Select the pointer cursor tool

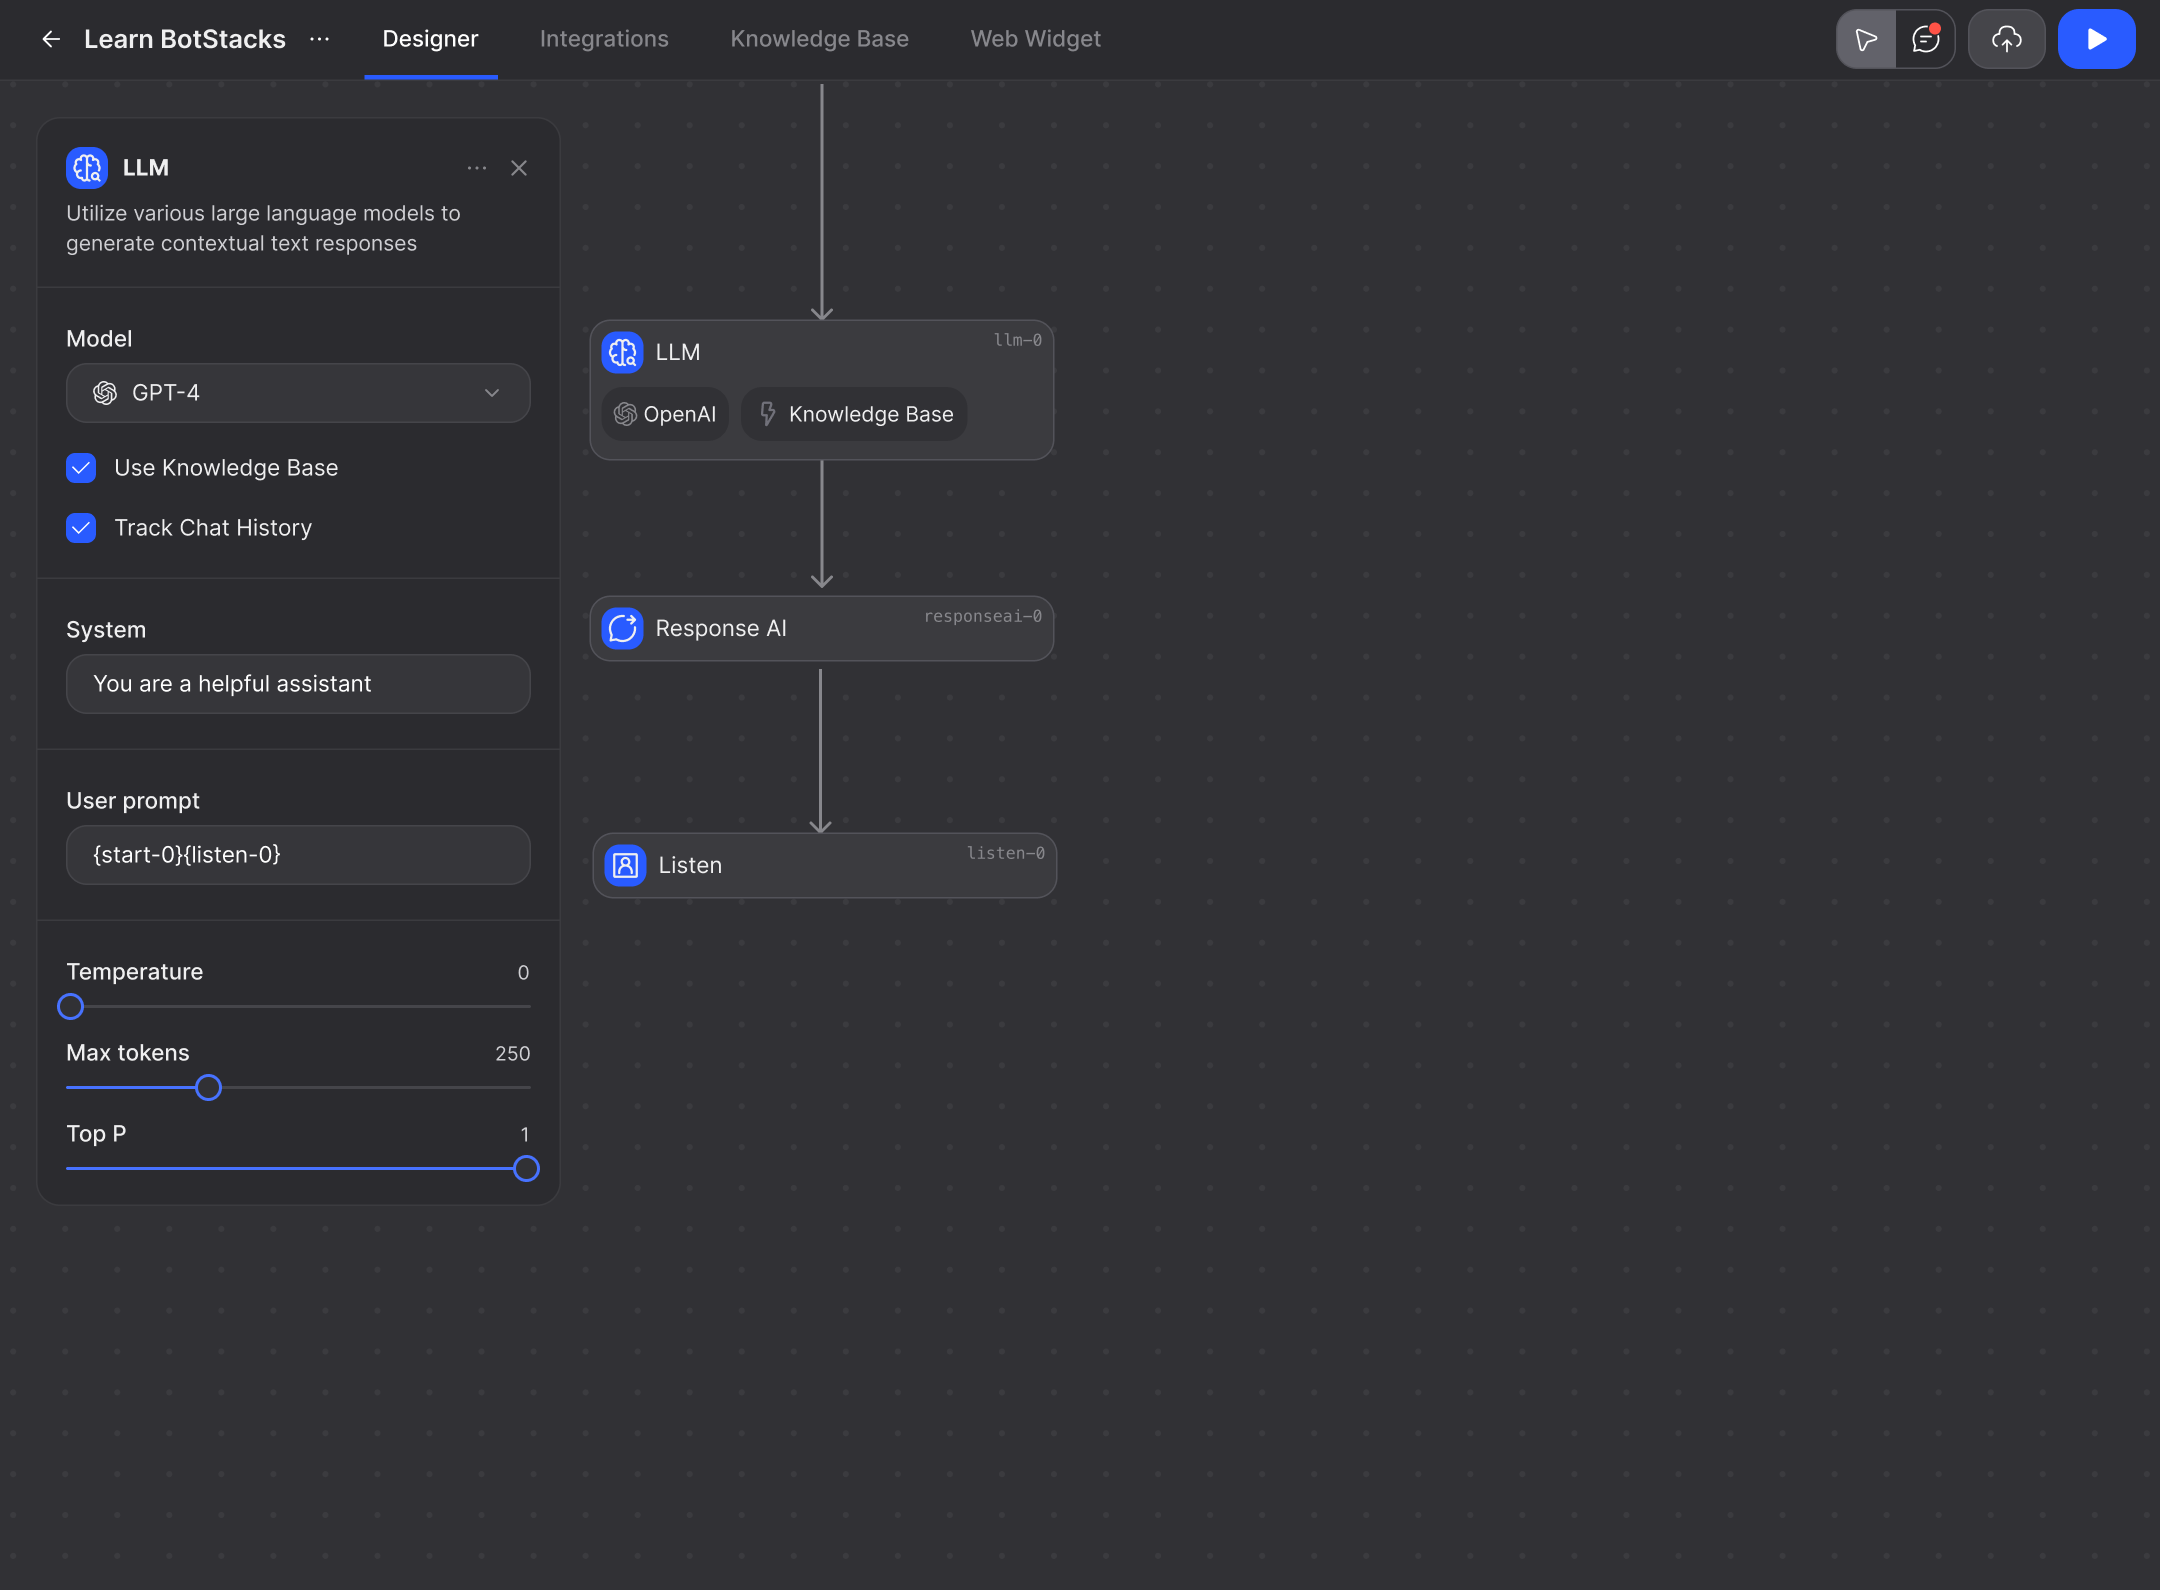1866,39
